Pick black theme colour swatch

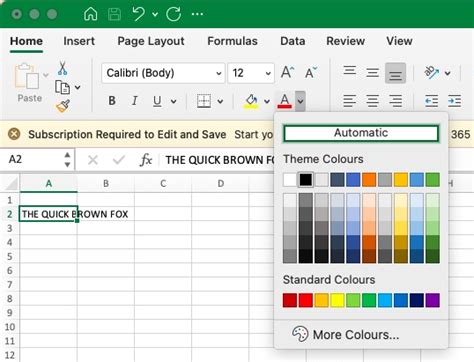tap(306, 180)
